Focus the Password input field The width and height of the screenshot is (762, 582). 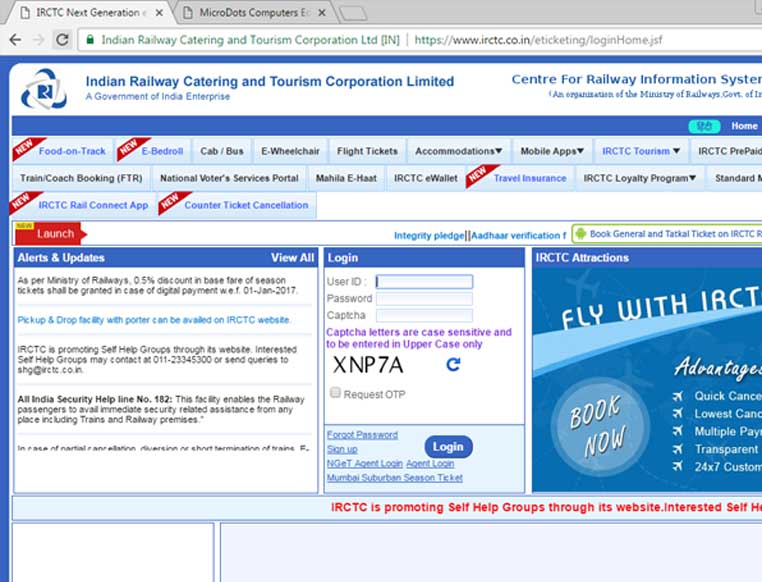(424, 298)
